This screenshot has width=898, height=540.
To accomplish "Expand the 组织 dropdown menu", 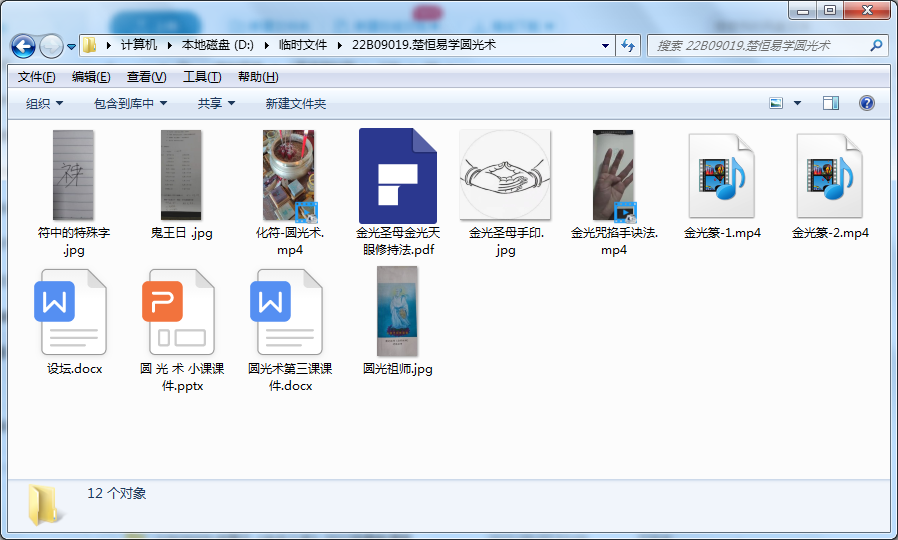I will tap(44, 104).
